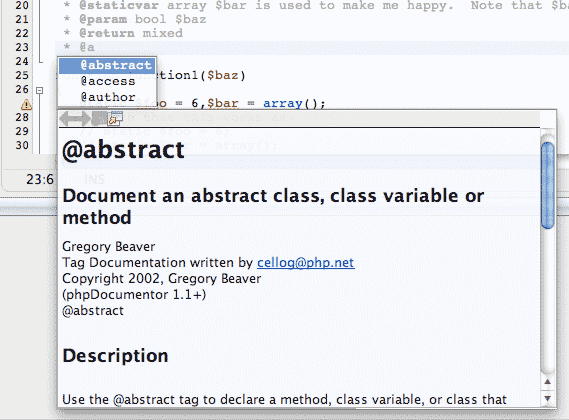Viewport: 569px width, 420px height.
Task: Choose the @access completion suggestion
Action: click(x=107, y=81)
